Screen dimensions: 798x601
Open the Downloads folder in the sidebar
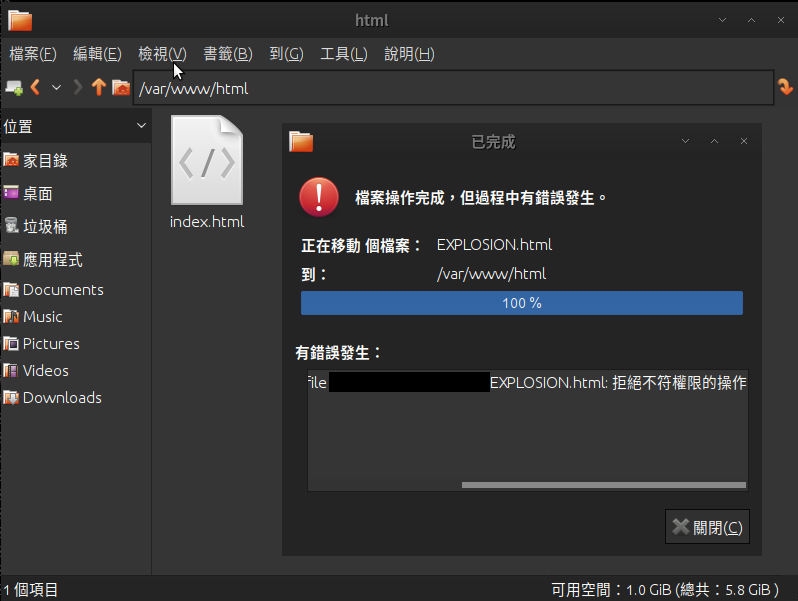[x=62, y=398]
